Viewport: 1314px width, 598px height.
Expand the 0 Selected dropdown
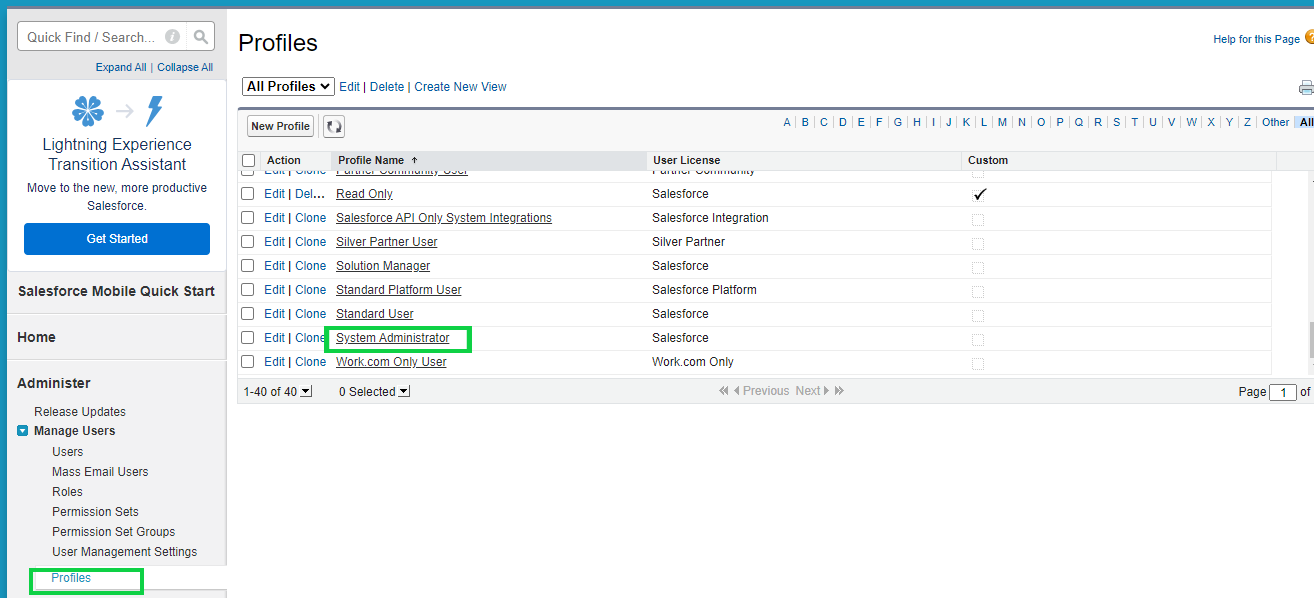404,392
